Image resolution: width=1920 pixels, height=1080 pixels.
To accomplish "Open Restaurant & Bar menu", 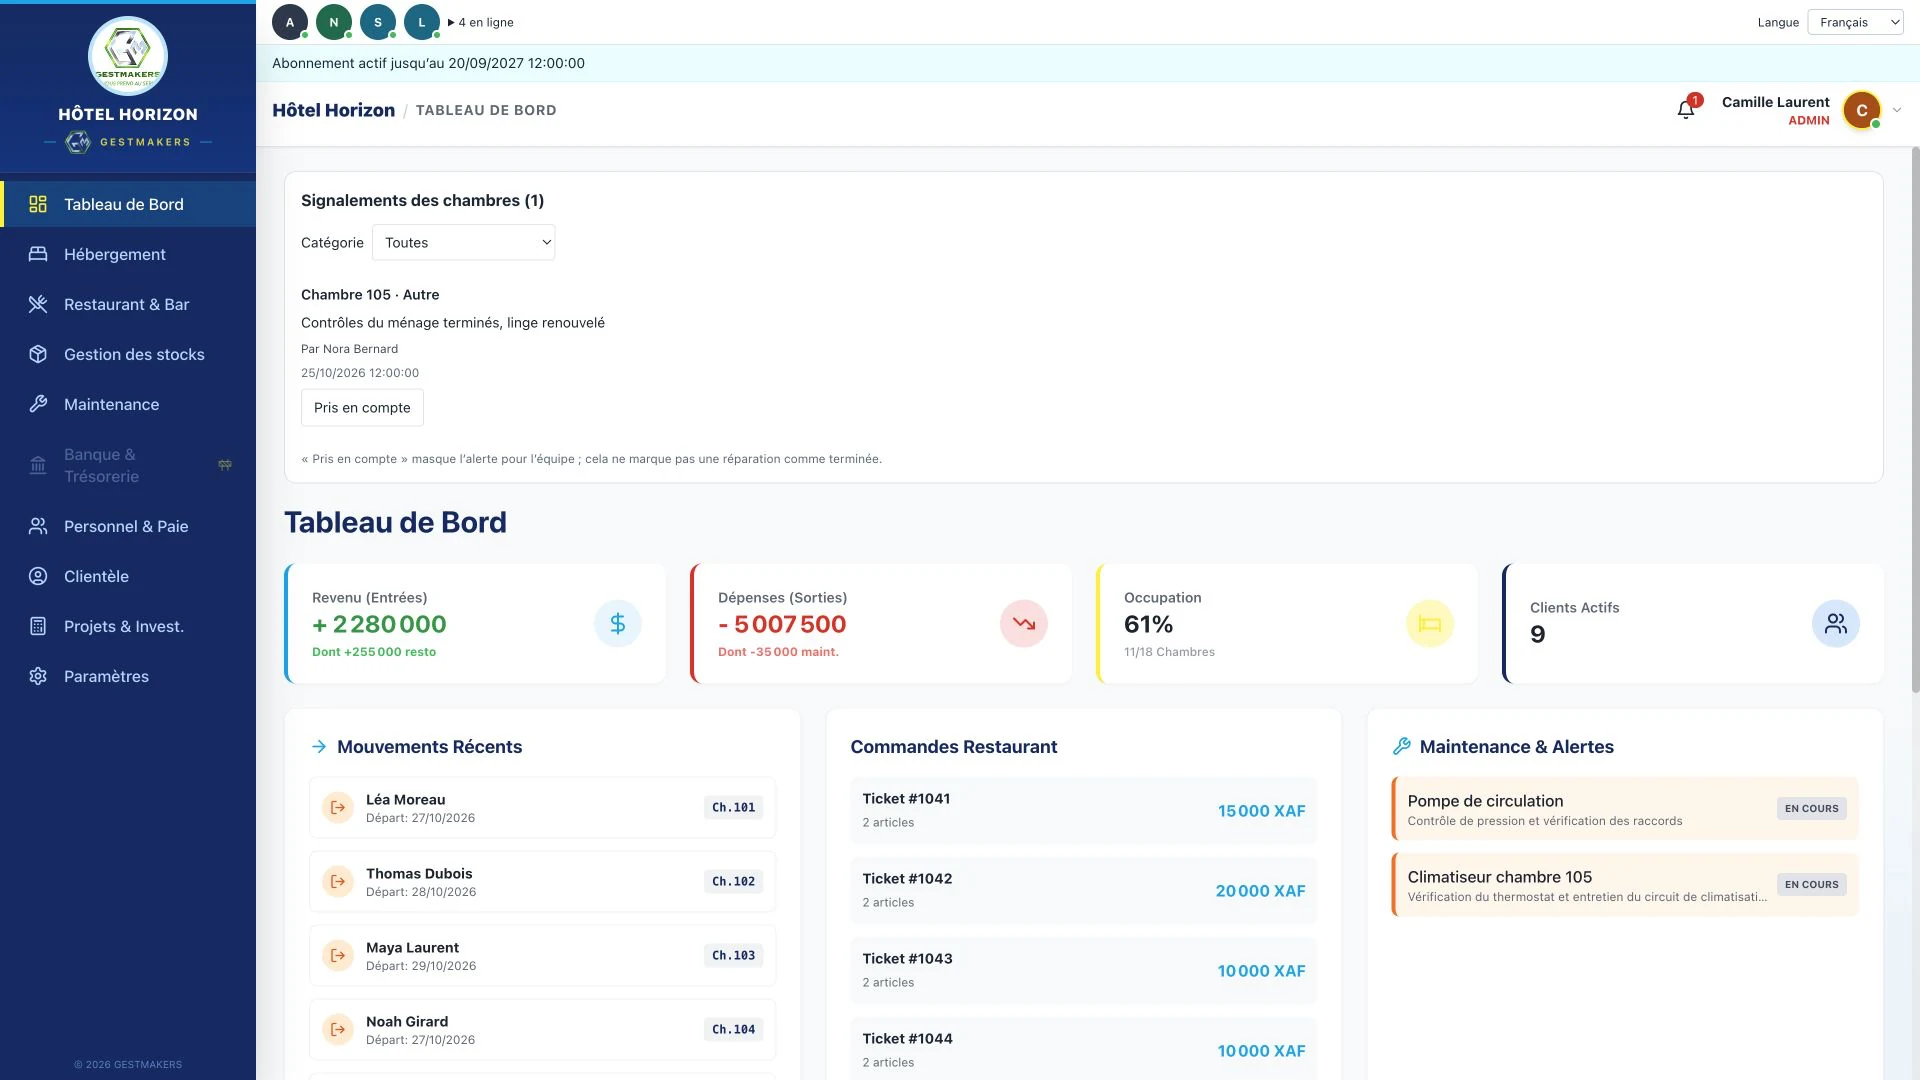I will pyautogui.click(x=128, y=304).
